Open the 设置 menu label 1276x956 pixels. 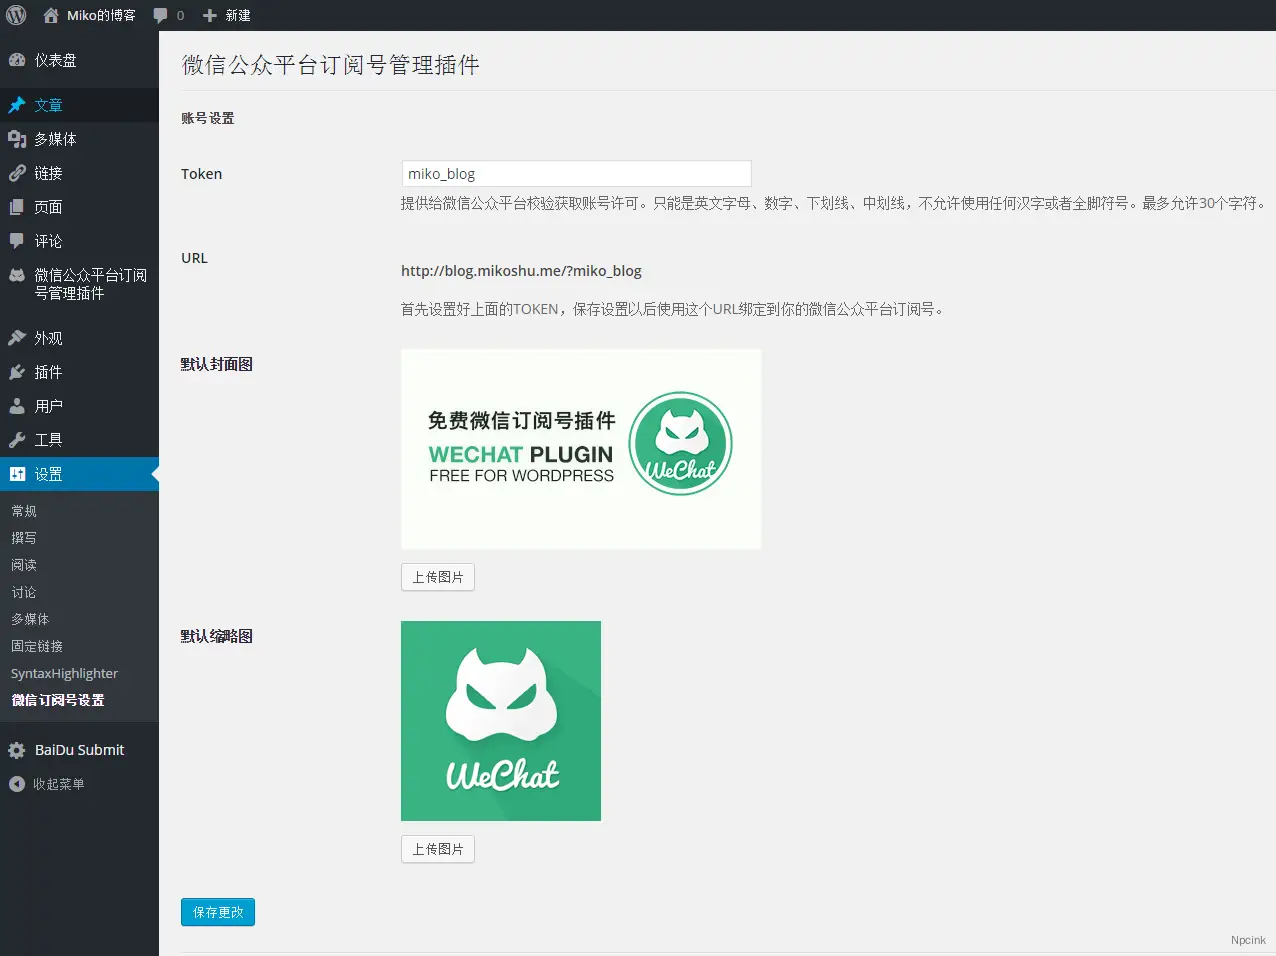[x=48, y=474]
